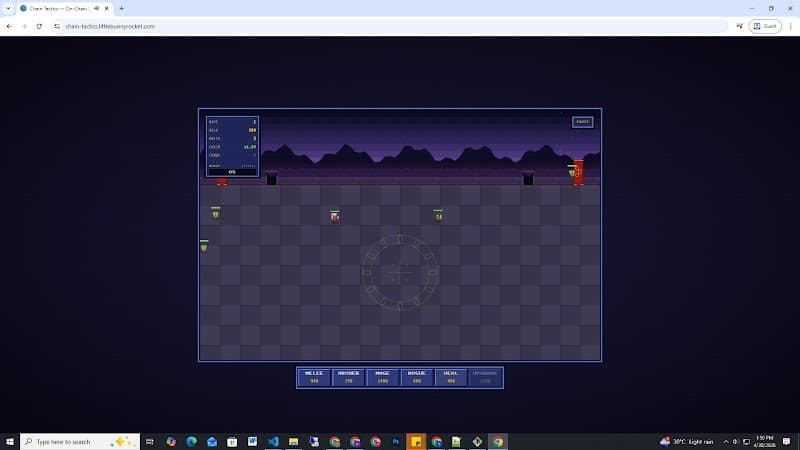Viewport: 800px width, 450px height.
Task: Open the tab search dropdown
Action: [8, 8]
